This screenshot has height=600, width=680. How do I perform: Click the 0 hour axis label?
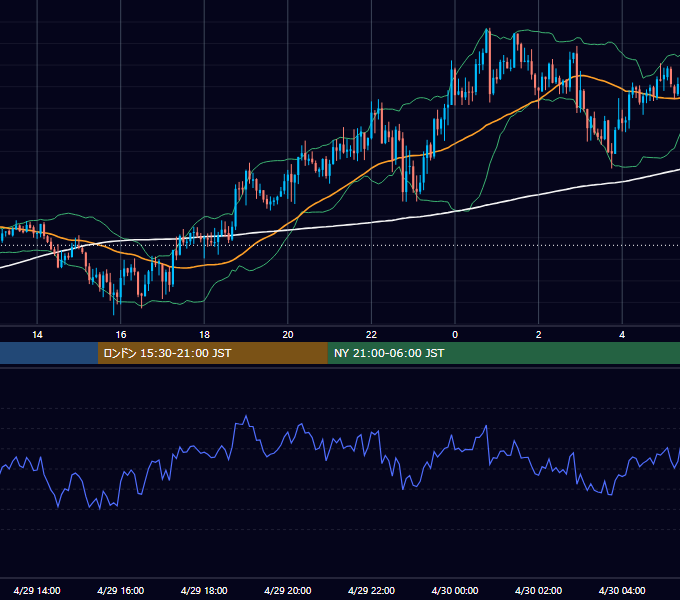pyautogui.click(x=455, y=335)
